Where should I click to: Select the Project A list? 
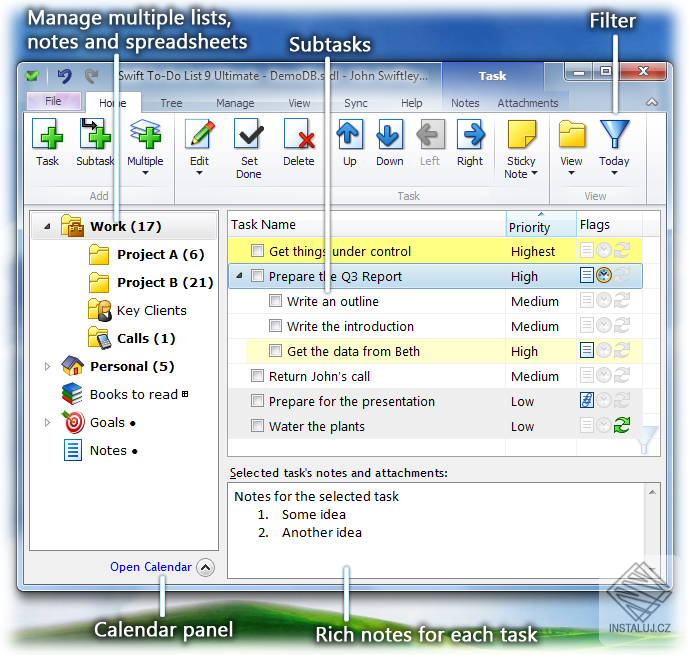(147, 254)
